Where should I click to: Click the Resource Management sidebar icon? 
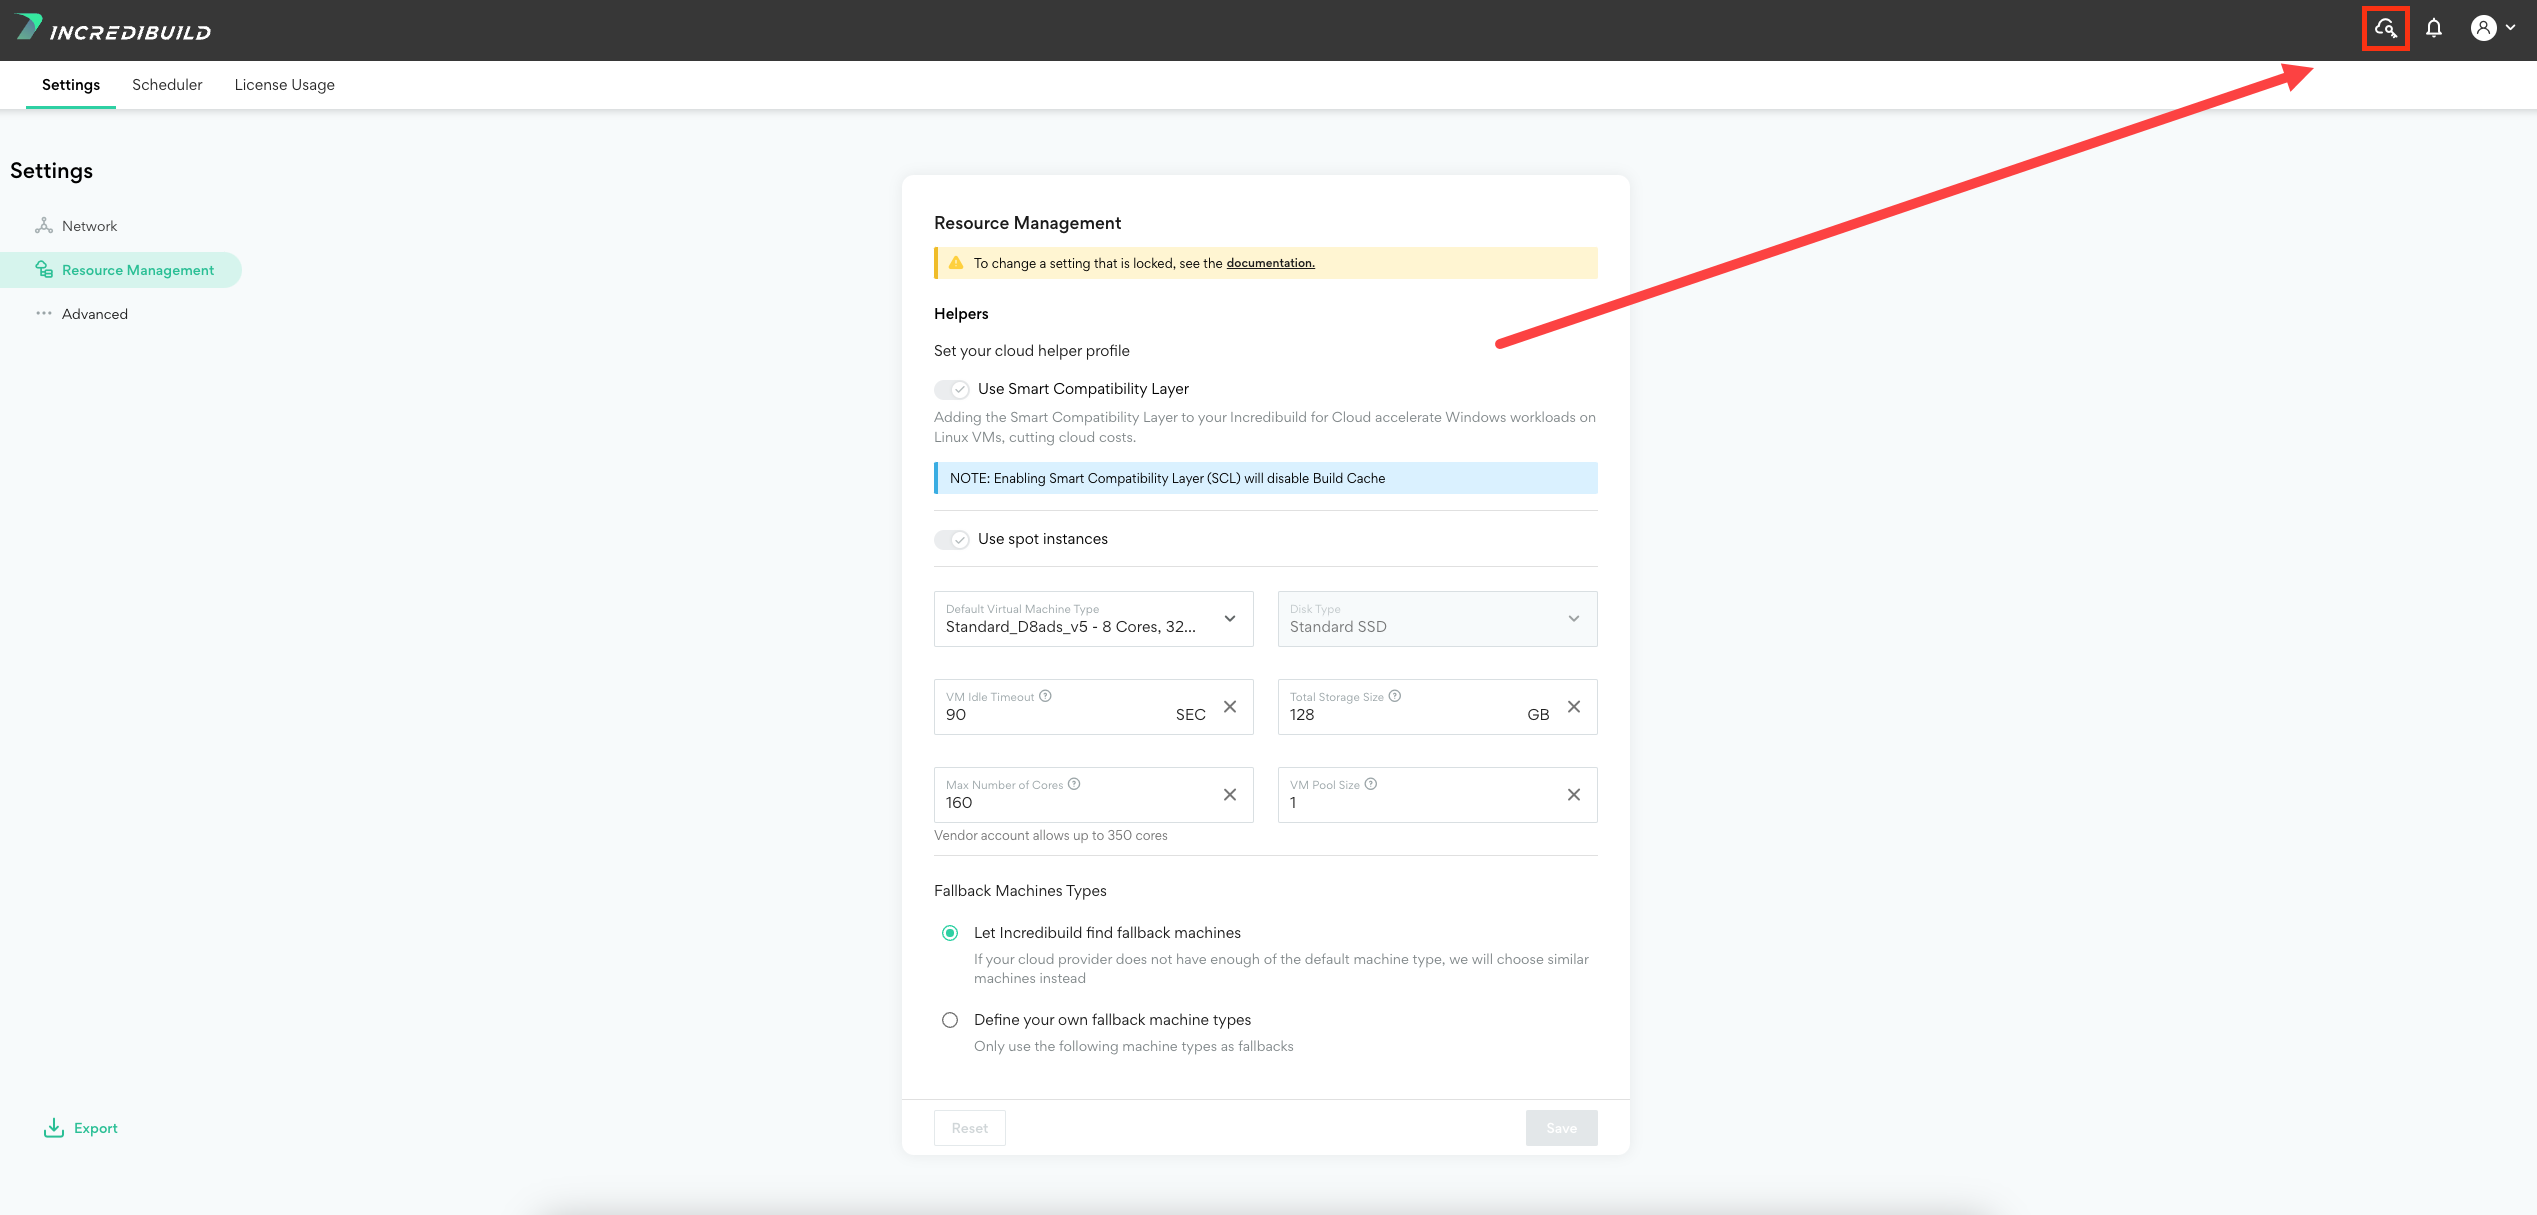point(44,270)
